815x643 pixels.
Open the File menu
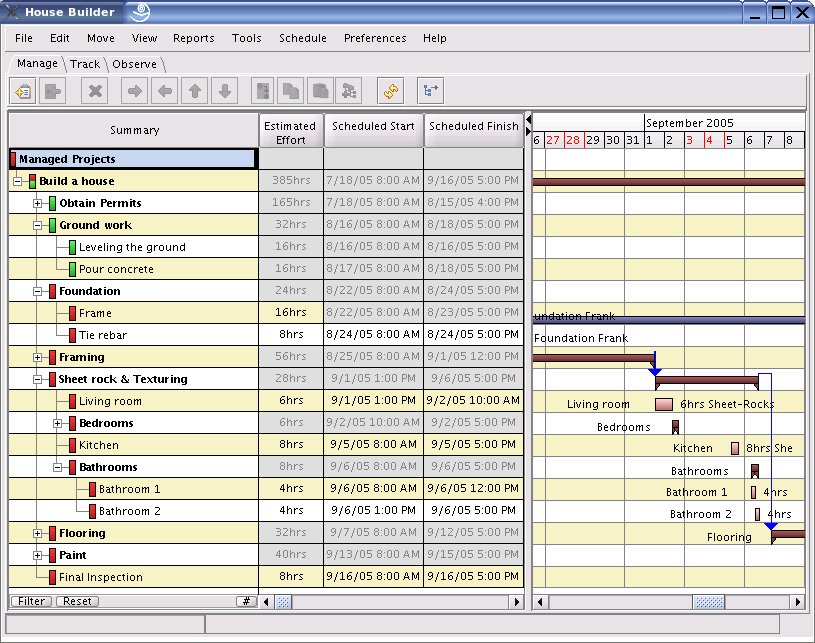pos(23,38)
